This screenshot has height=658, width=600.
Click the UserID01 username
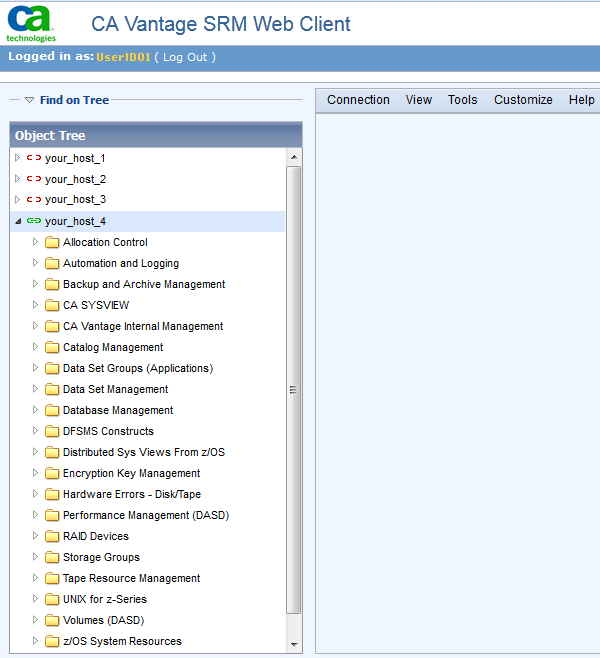click(x=123, y=57)
